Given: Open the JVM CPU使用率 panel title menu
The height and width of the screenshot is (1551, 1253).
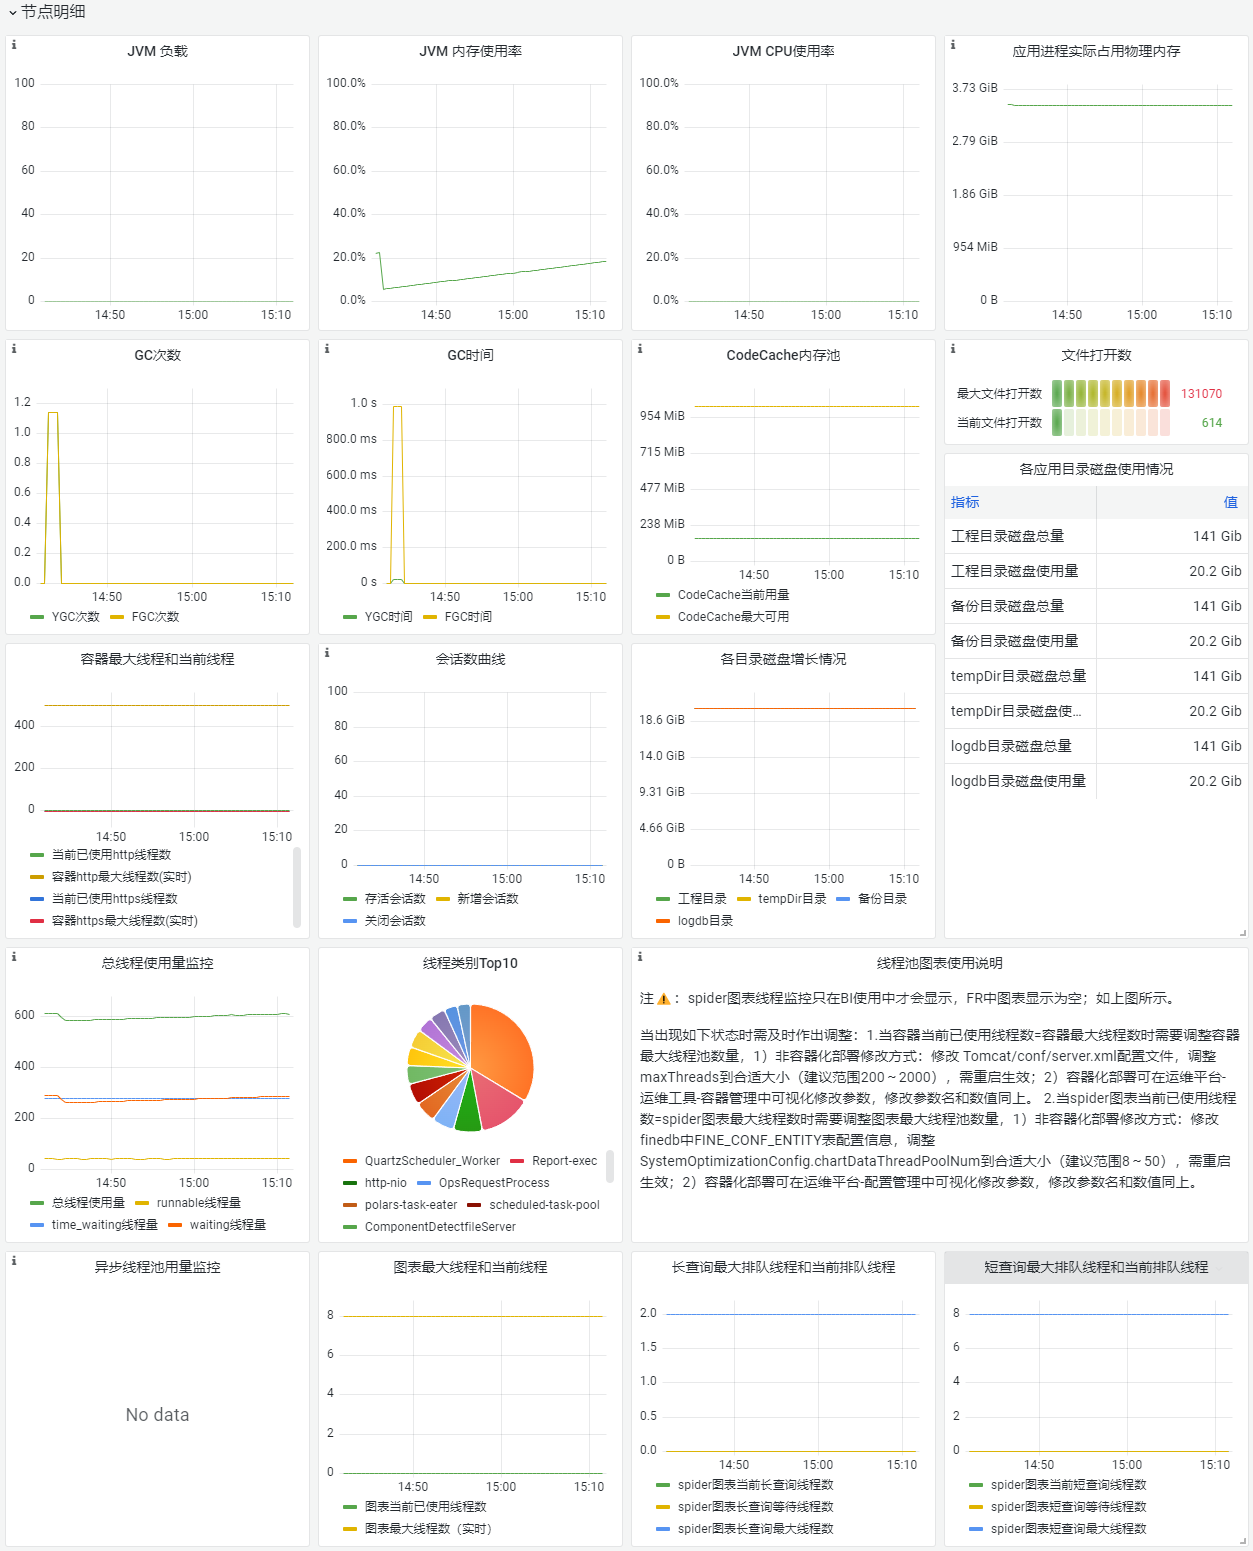Looking at the screenshot, I should pyautogui.click(x=783, y=51).
